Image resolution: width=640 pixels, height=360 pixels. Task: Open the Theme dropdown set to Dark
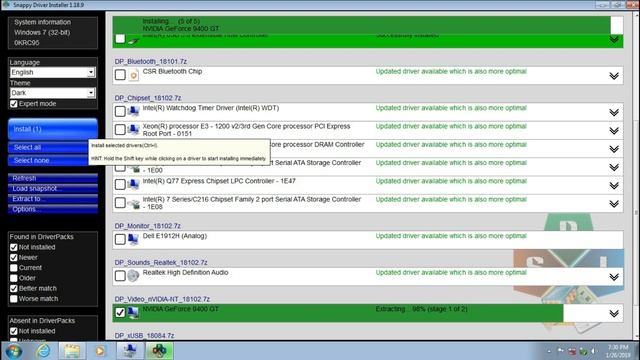pyautogui.click(x=53, y=93)
